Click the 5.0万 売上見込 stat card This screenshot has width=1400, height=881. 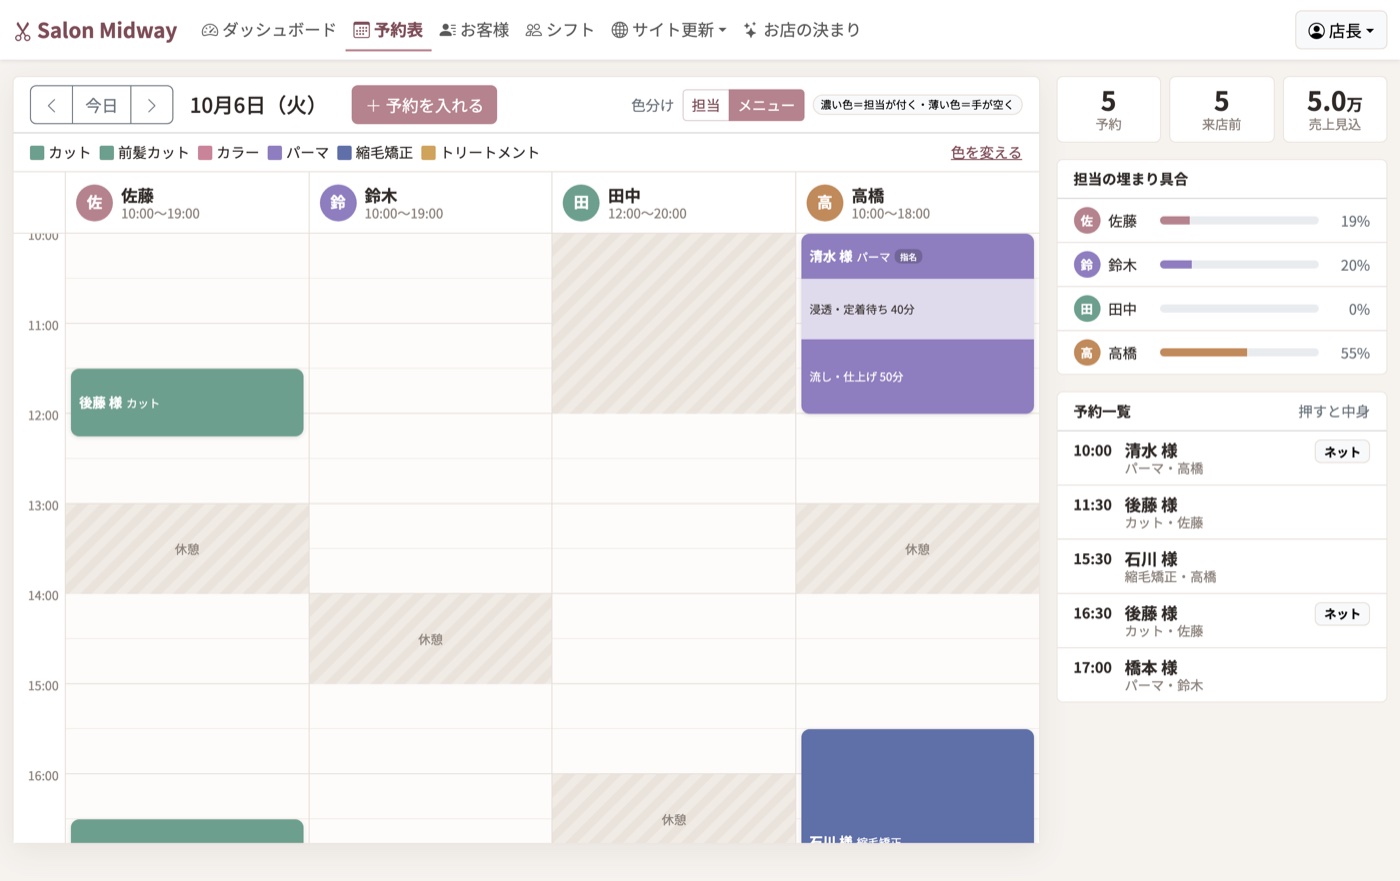pos(1334,110)
